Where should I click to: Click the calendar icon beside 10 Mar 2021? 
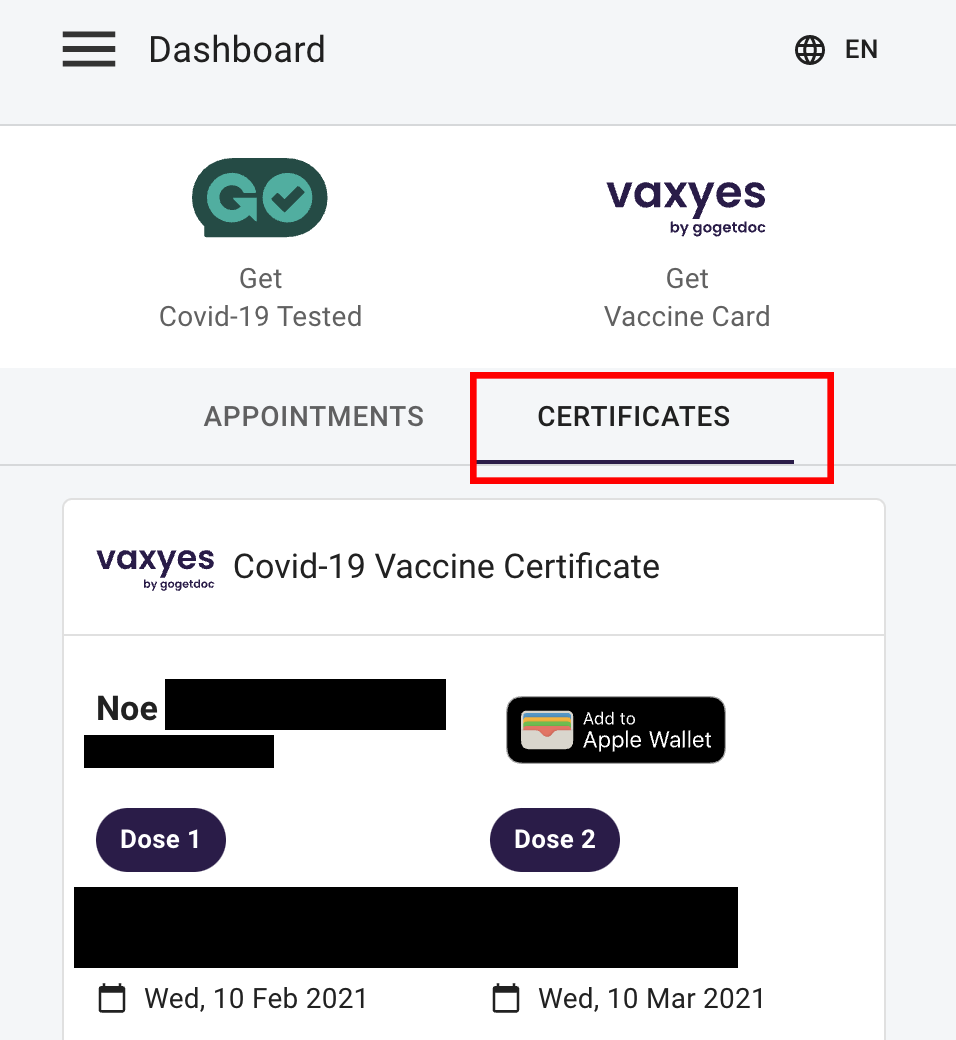coord(506,998)
